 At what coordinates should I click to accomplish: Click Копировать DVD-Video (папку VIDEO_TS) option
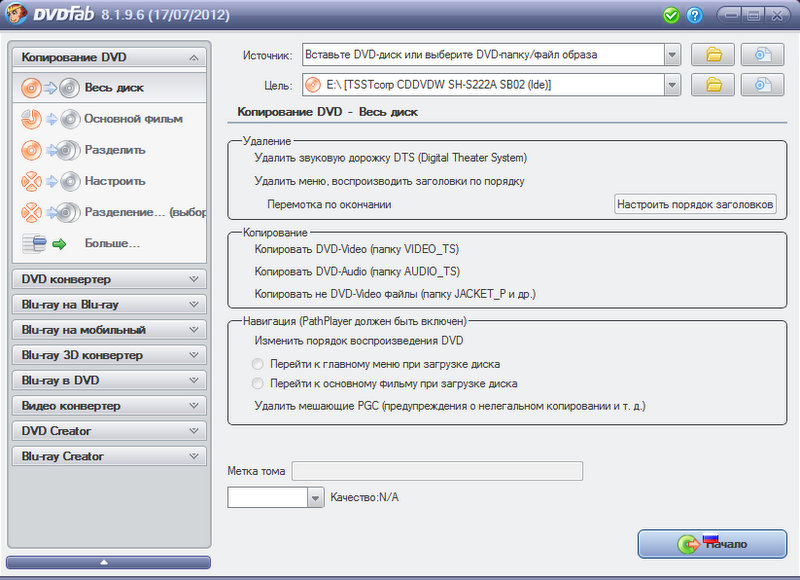(x=357, y=249)
